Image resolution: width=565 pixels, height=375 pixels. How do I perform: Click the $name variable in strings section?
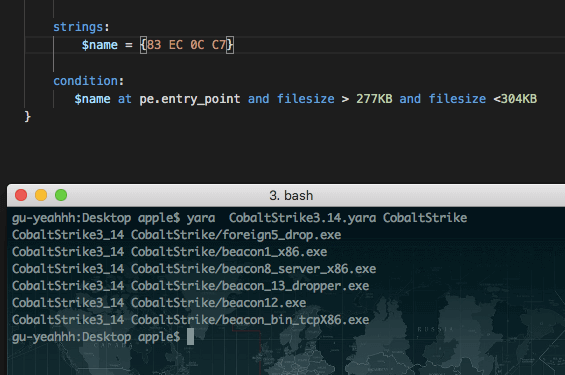[100, 45]
